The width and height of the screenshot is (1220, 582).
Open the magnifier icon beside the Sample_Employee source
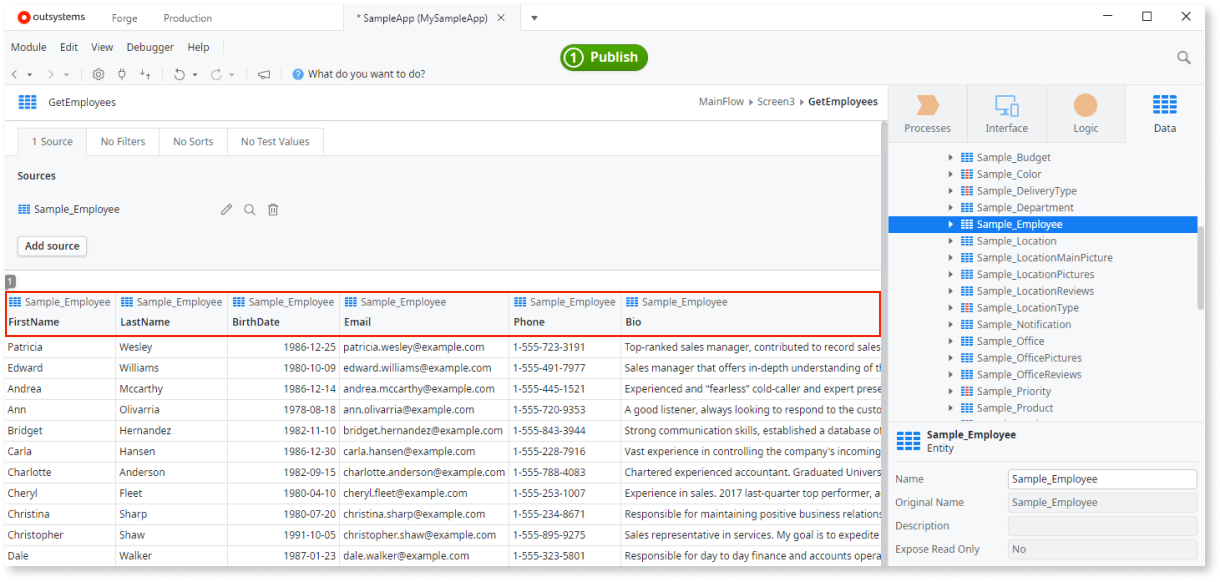tap(249, 209)
